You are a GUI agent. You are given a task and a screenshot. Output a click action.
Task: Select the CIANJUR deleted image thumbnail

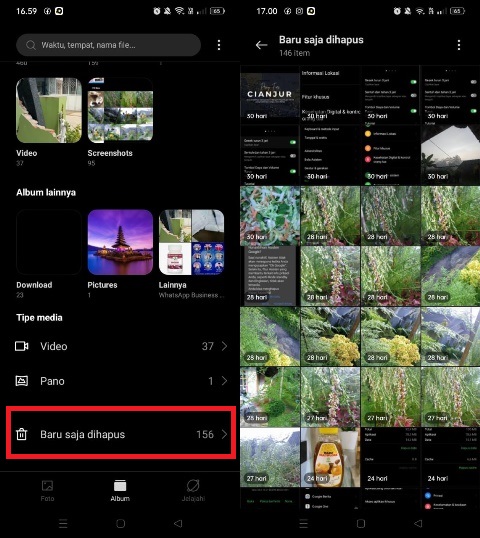point(270,95)
